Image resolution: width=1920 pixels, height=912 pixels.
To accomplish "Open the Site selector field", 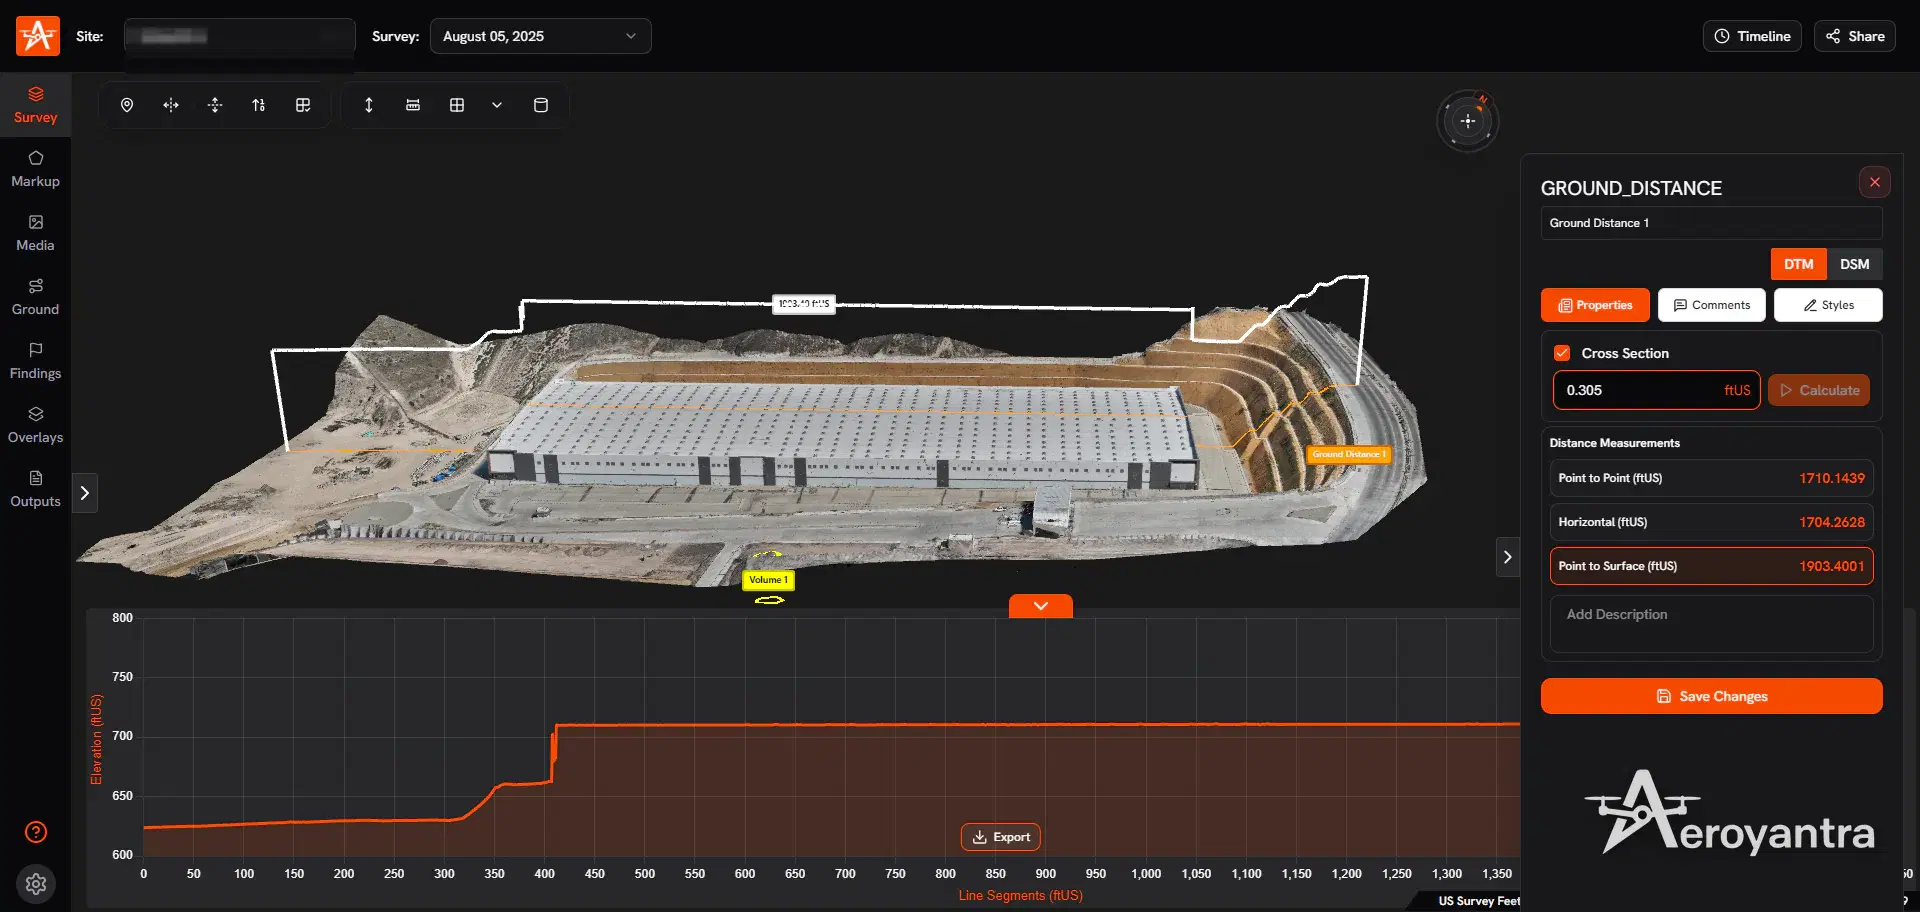I will point(240,36).
